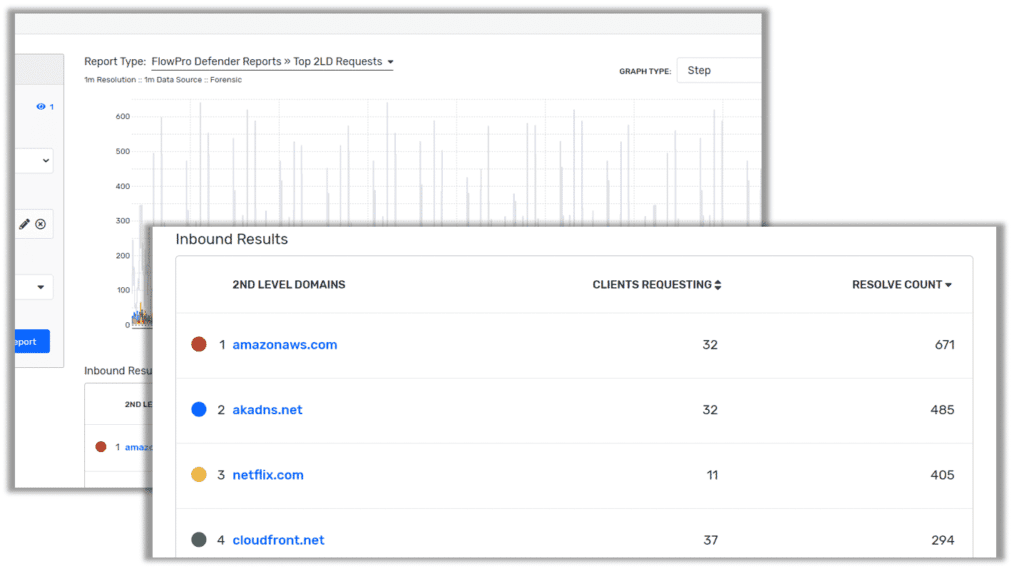The height and width of the screenshot is (581, 1024).
Task: Click the 2nd Level Domains column header
Action: 289,285
